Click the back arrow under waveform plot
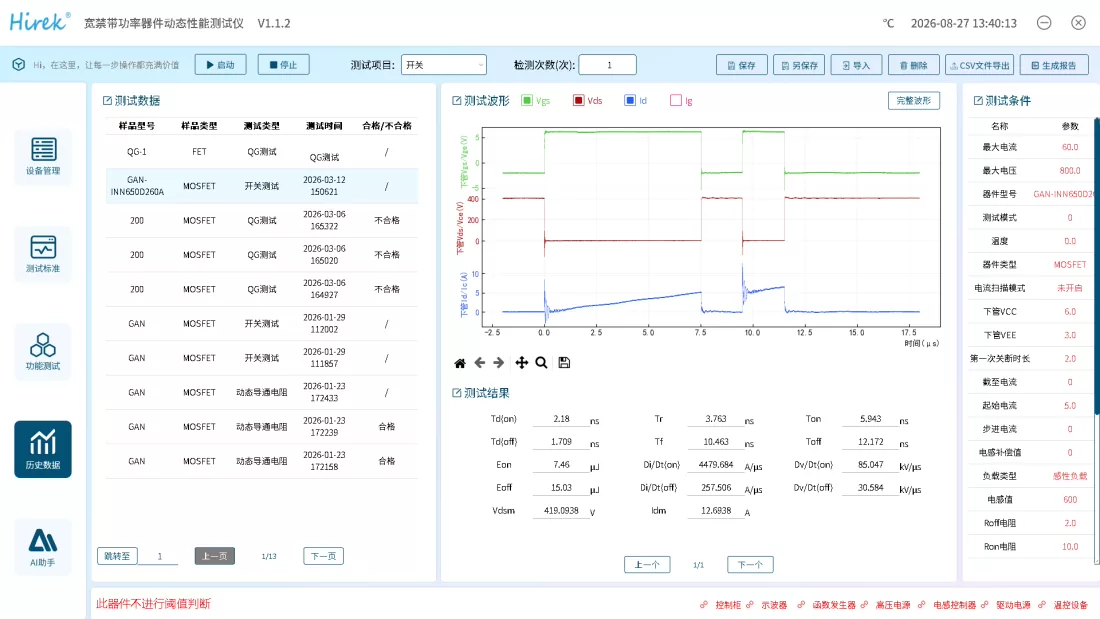The height and width of the screenshot is (619, 1100). coord(480,363)
